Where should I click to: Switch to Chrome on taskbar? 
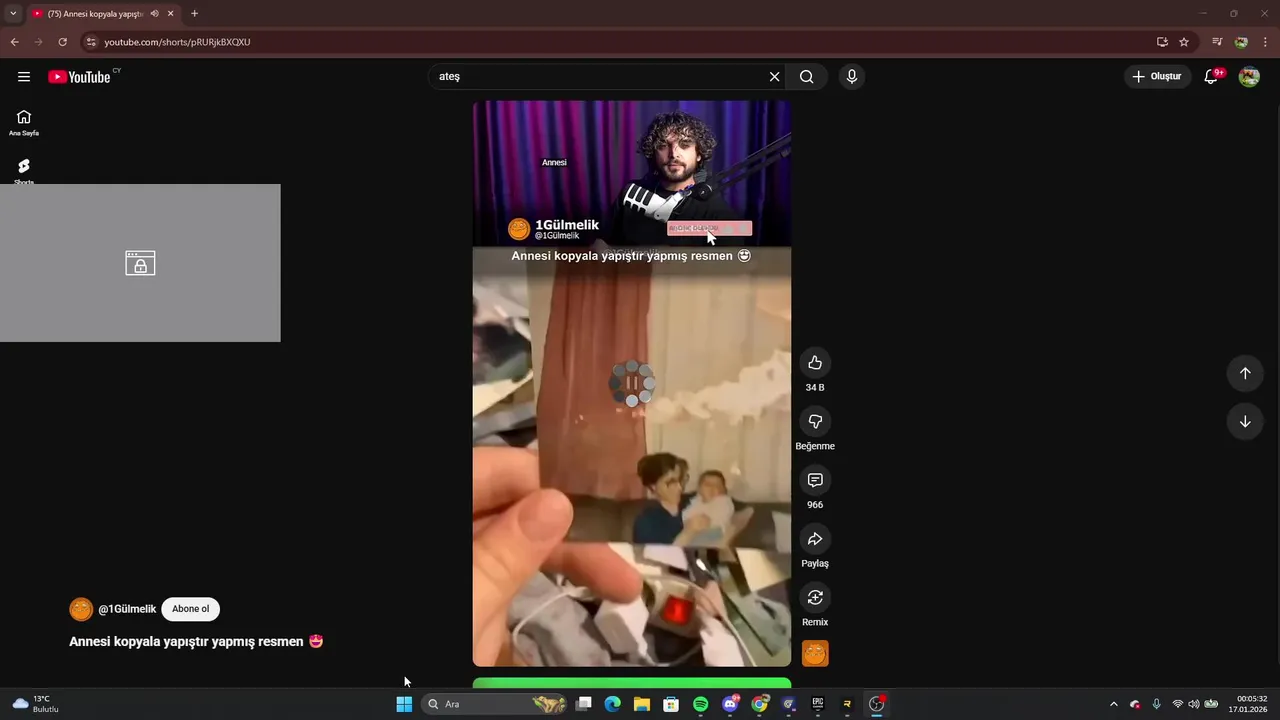coord(759,704)
